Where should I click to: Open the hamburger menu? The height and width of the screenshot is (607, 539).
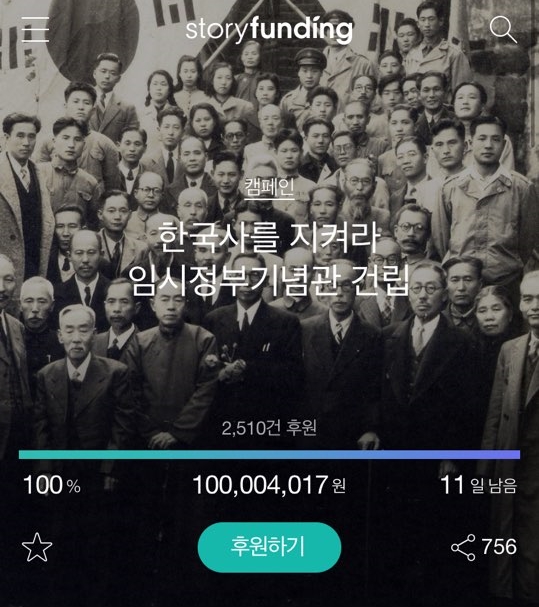coord(35,29)
